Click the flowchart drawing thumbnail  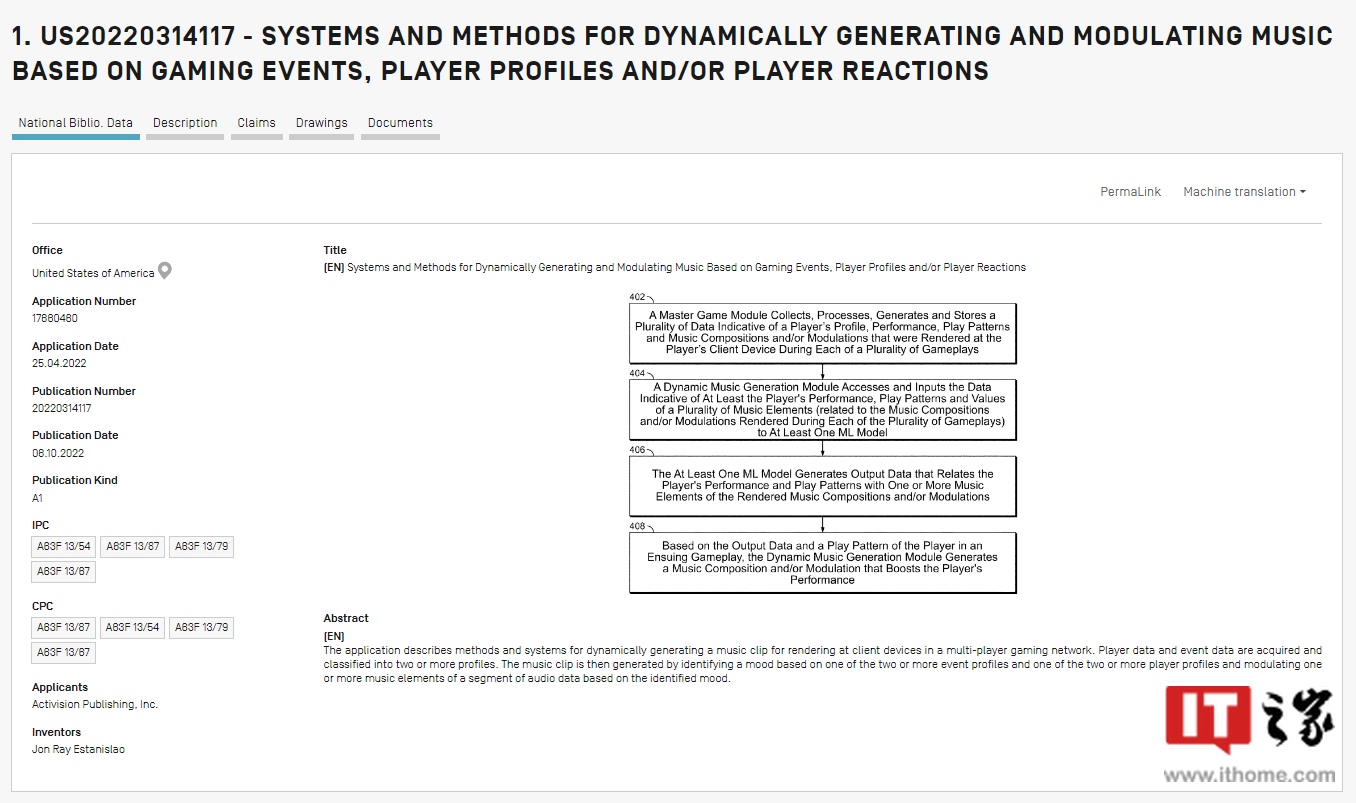coord(822,442)
